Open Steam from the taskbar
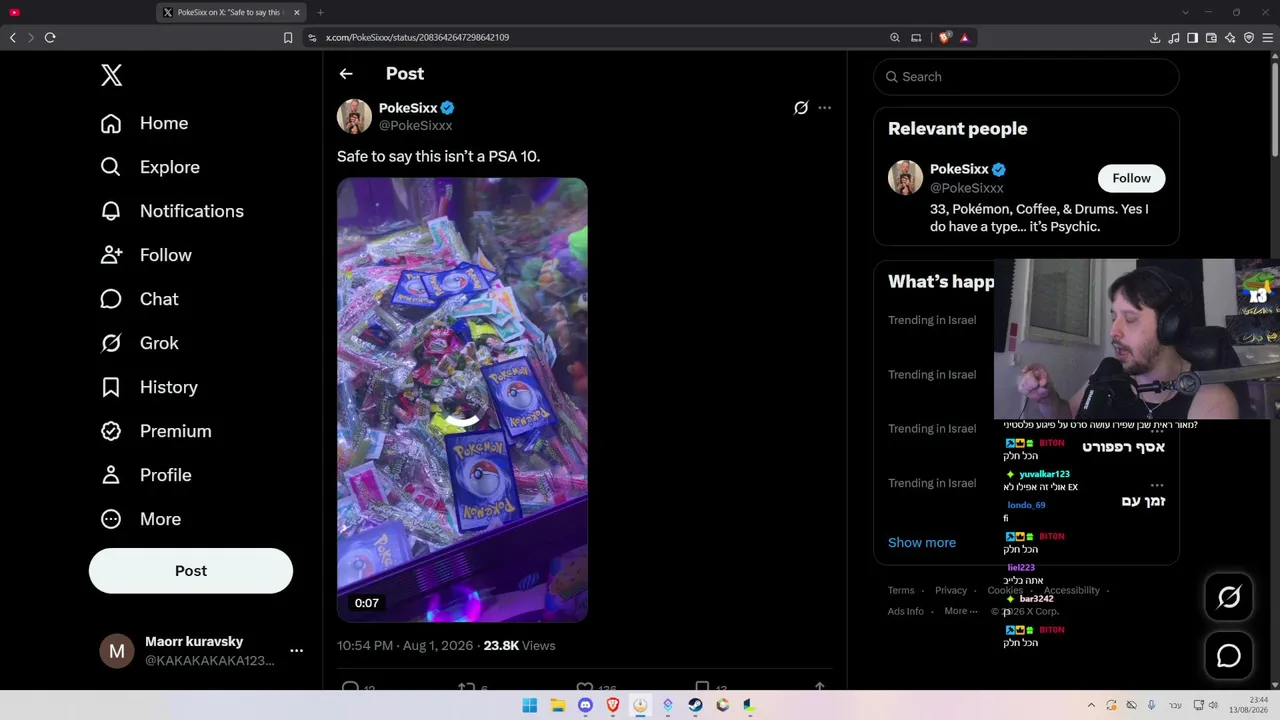Screen dimensions: 1280x720 [x=695, y=705]
